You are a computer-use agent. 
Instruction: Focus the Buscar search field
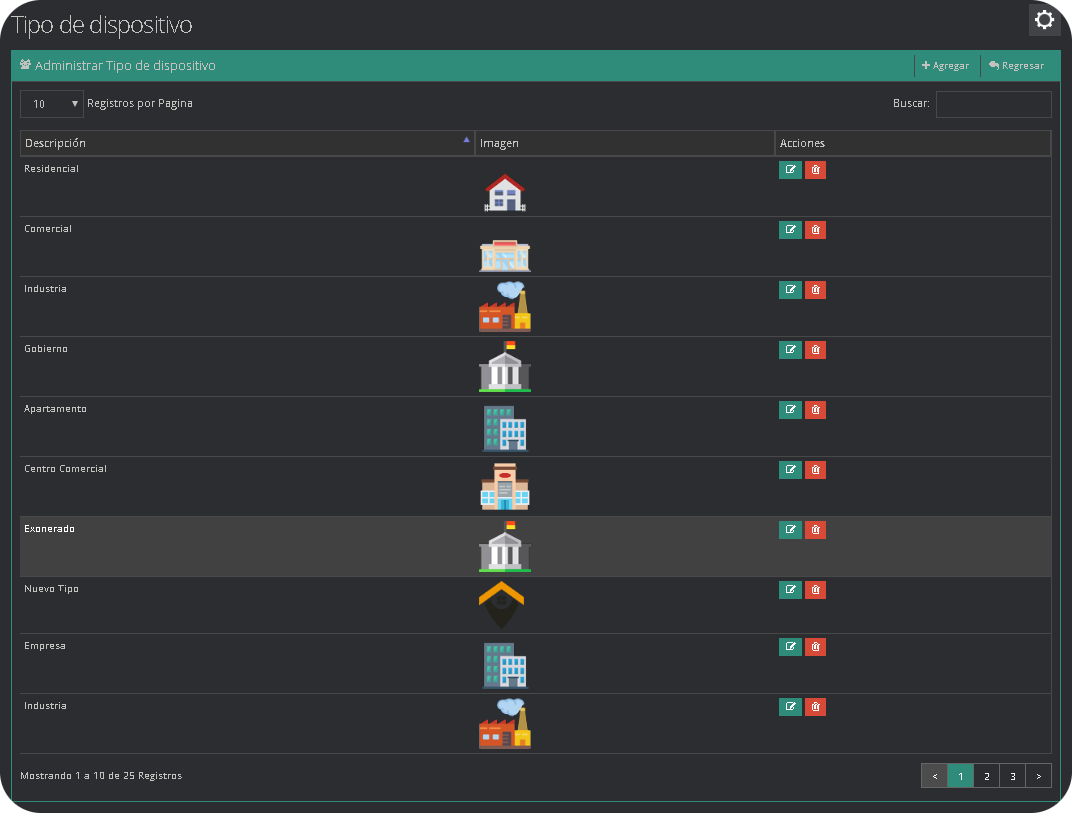(993, 104)
